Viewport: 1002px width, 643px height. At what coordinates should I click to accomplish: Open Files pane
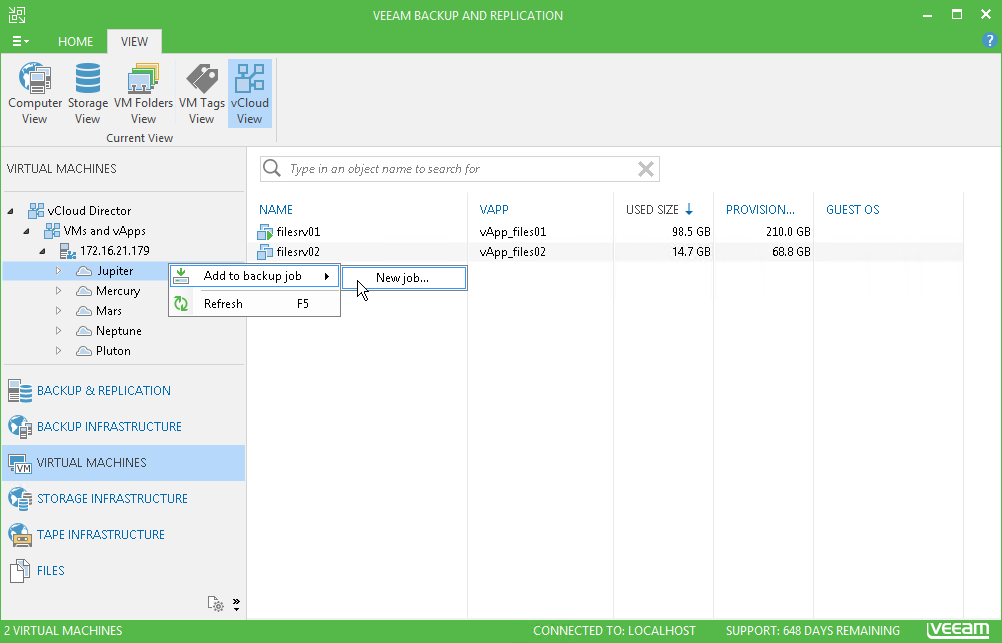[x=123, y=570]
